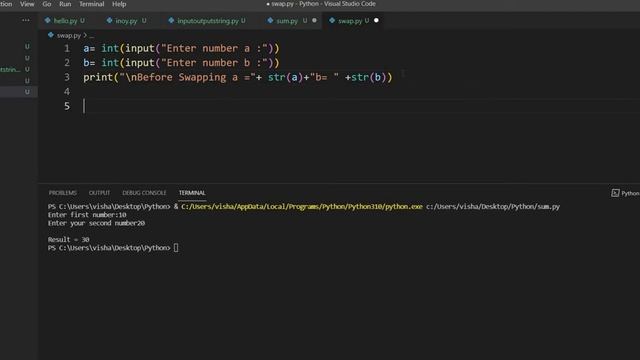Select the highlighted file row in explorer sidebar
This screenshot has height=360, width=640.
coord(19,92)
